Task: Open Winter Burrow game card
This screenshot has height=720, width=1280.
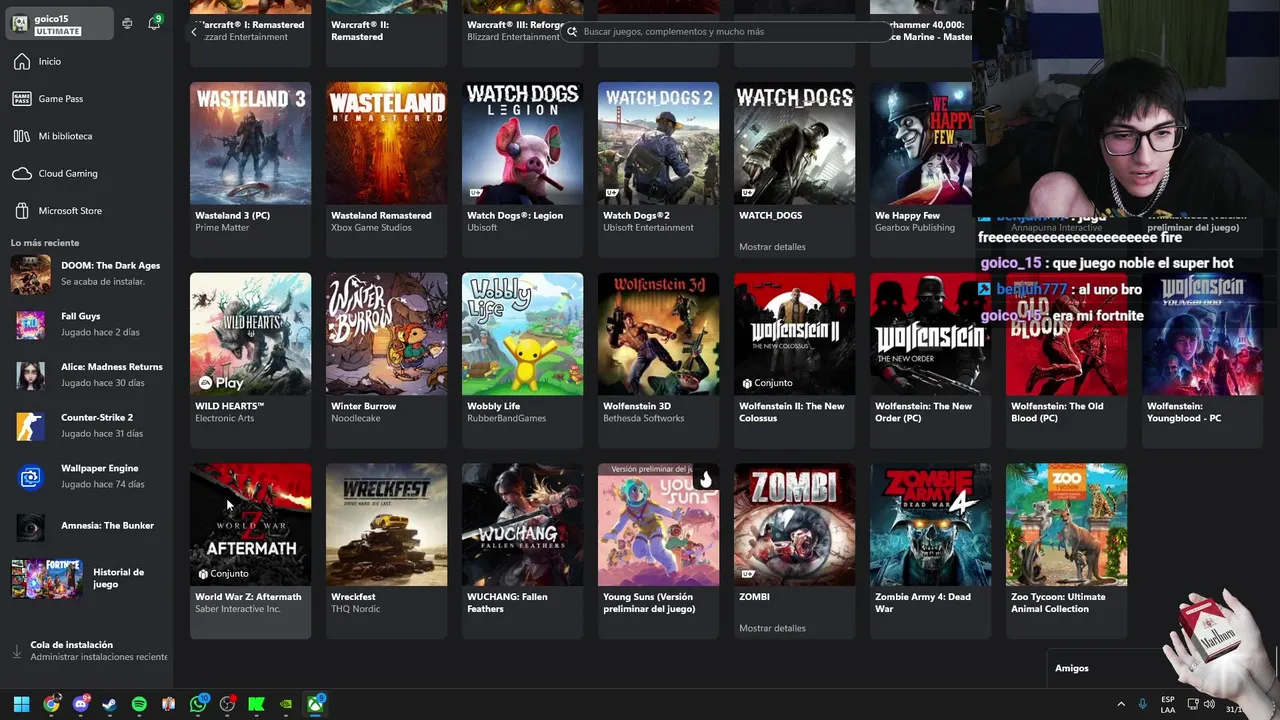Action: click(386, 360)
